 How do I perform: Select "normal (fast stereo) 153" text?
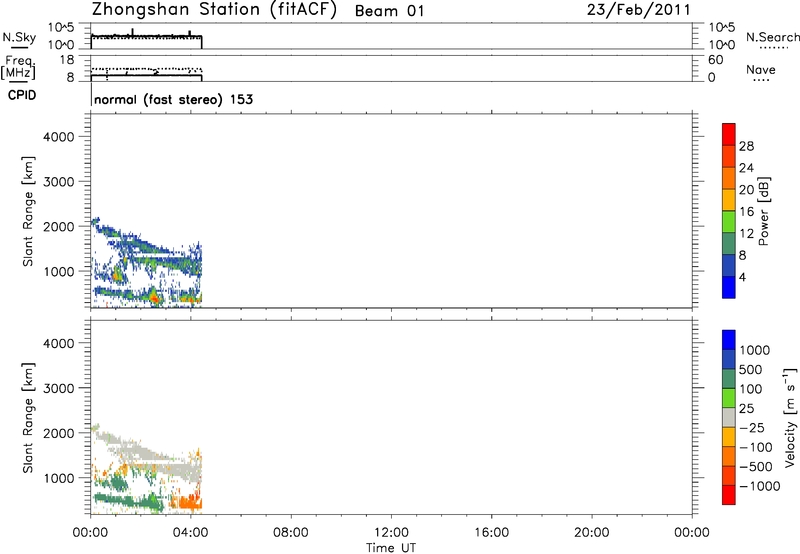tap(174, 99)
